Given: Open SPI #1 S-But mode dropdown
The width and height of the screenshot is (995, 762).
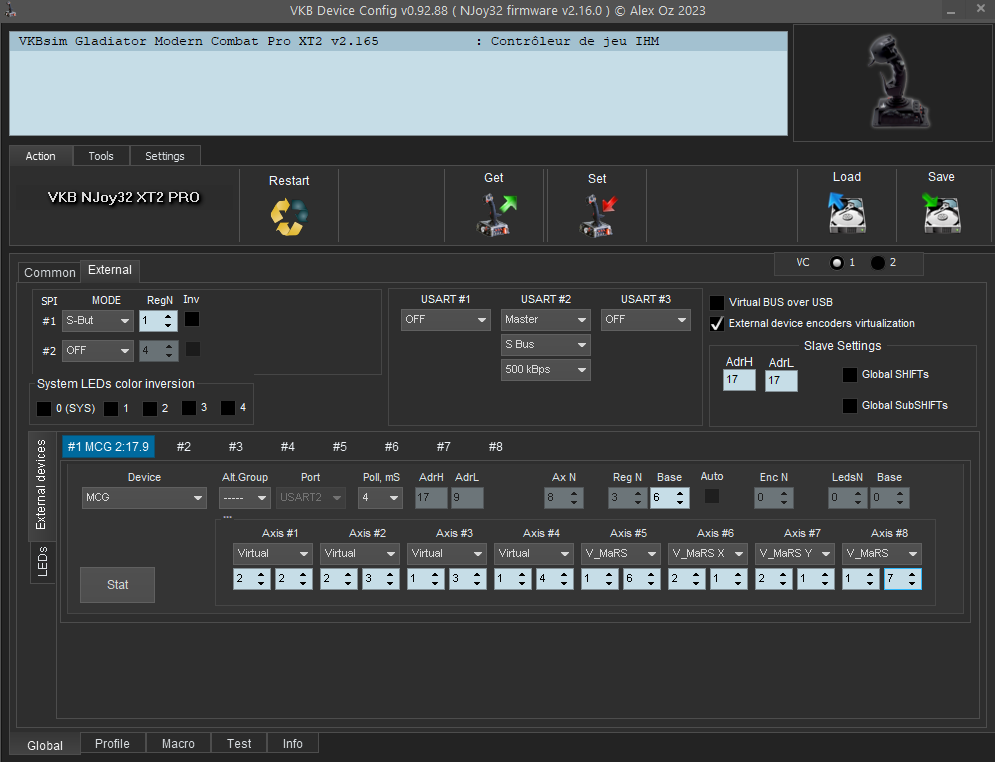Looking at the screenshot, I should (97, 321).
